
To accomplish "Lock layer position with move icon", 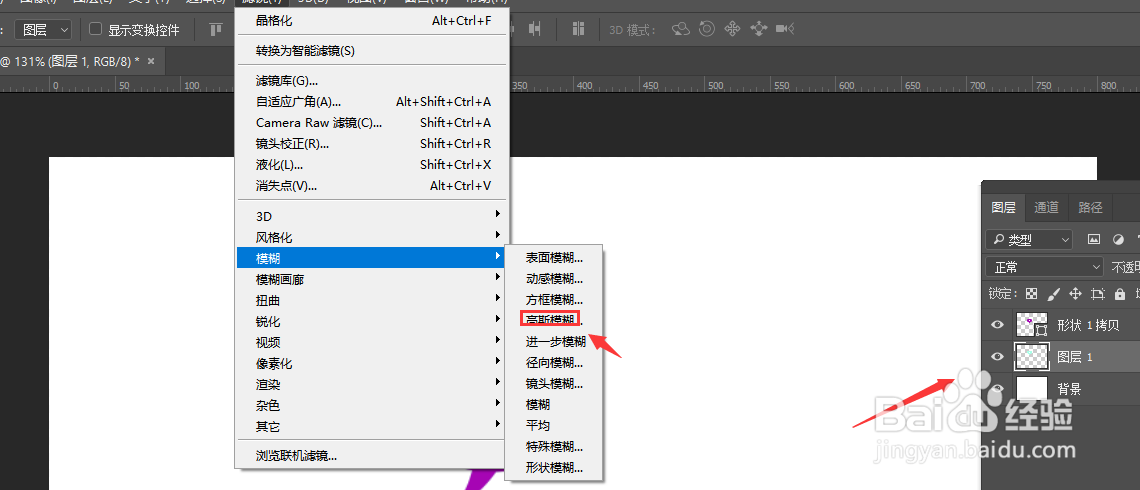I will point(1075,294).
